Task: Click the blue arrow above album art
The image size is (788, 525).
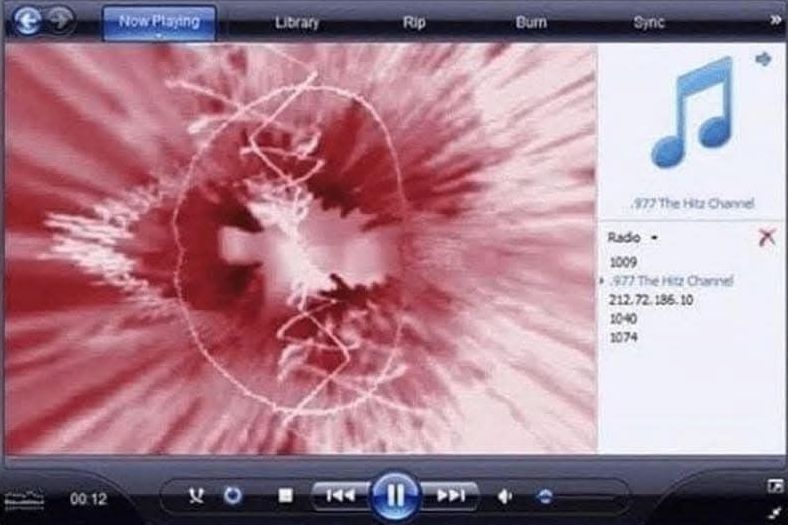Action: tap(763, 59)
